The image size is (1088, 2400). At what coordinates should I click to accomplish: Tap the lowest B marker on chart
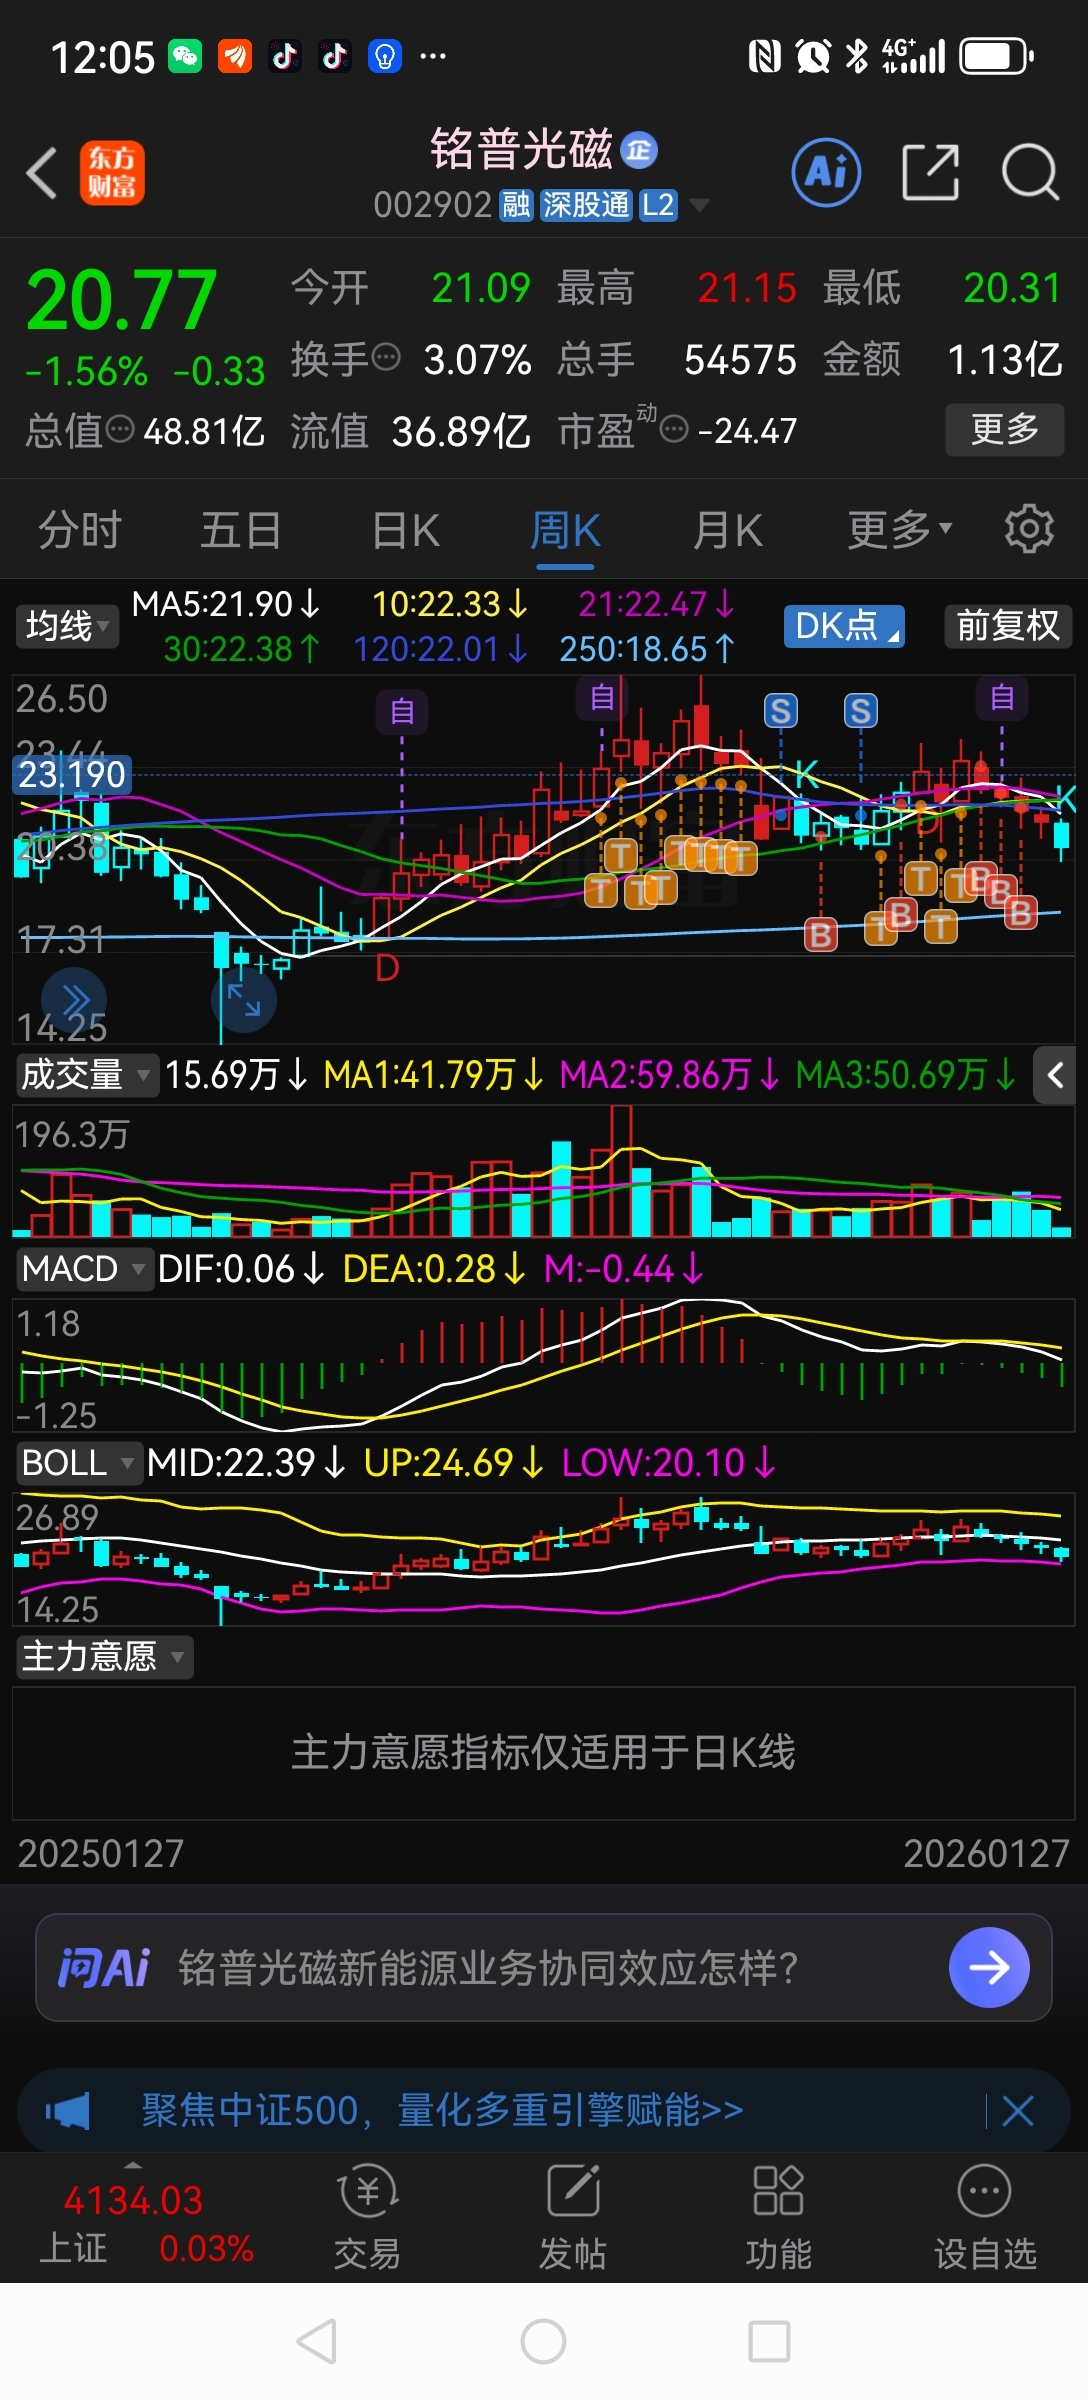821,935
